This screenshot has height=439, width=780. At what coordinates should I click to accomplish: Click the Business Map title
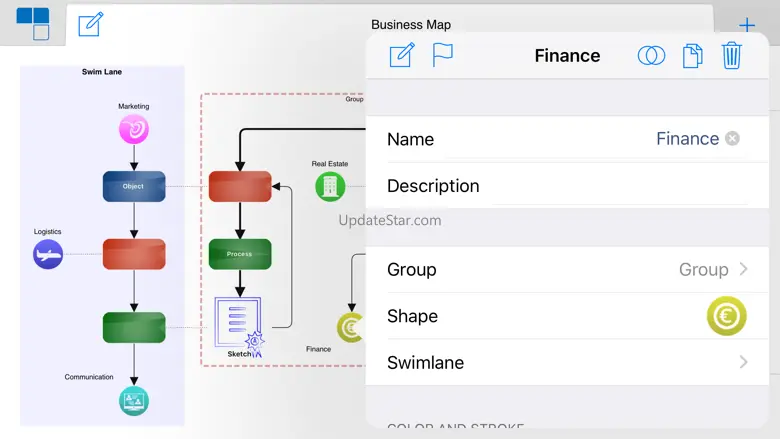tap(411, 24)
